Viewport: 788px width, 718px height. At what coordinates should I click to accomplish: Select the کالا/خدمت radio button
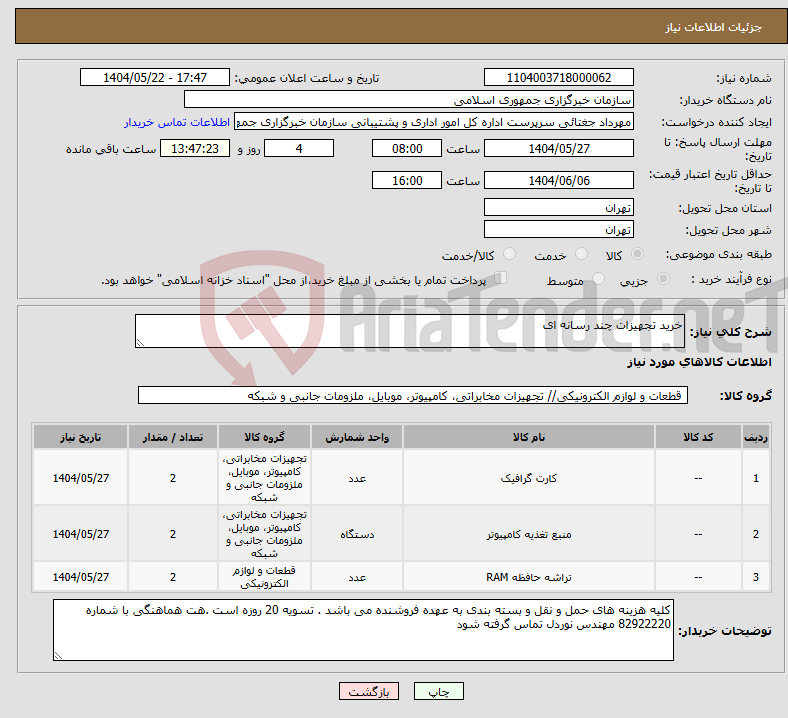509,254
